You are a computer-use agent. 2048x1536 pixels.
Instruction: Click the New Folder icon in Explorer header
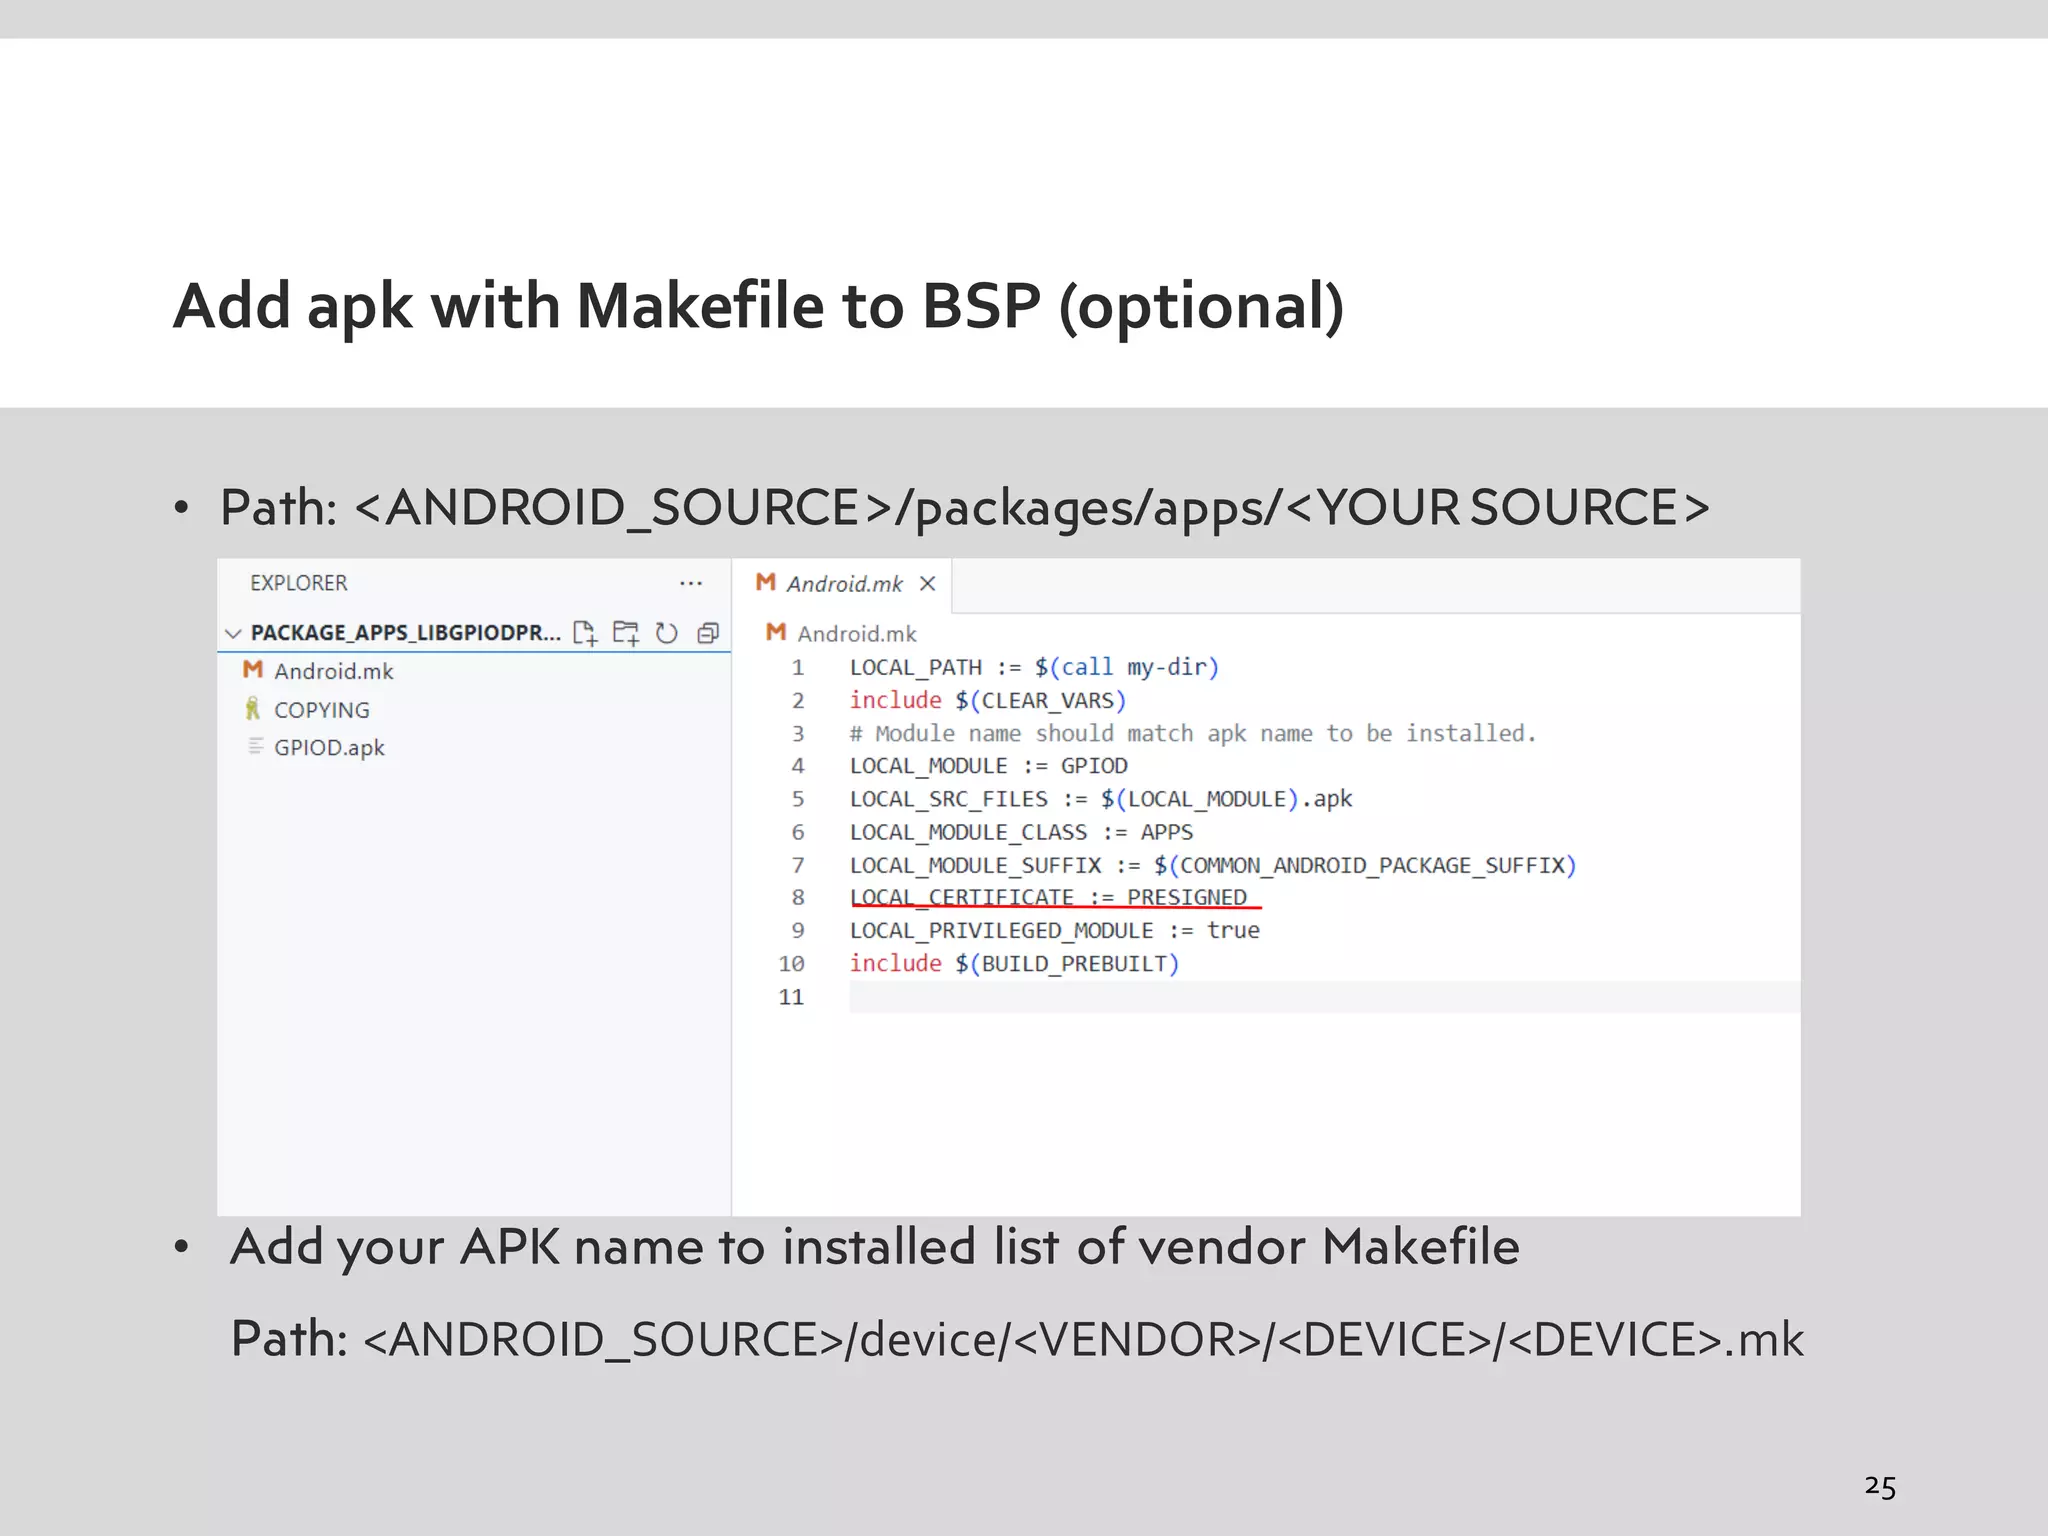coord(626,633)
